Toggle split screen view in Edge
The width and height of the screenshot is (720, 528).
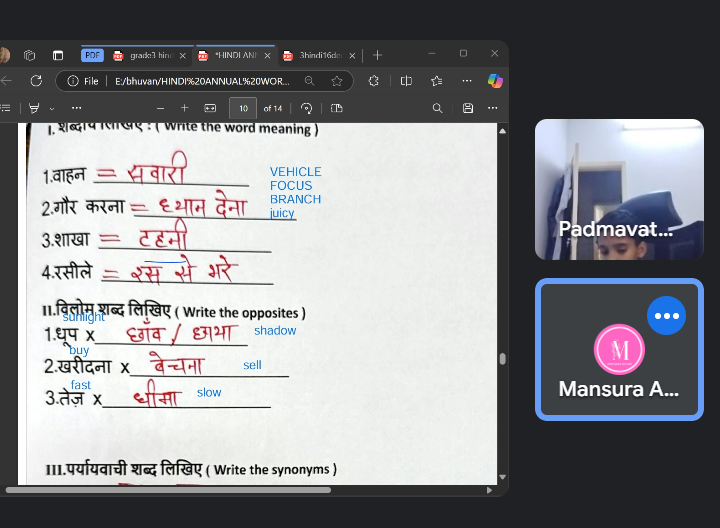coord(406,81)
